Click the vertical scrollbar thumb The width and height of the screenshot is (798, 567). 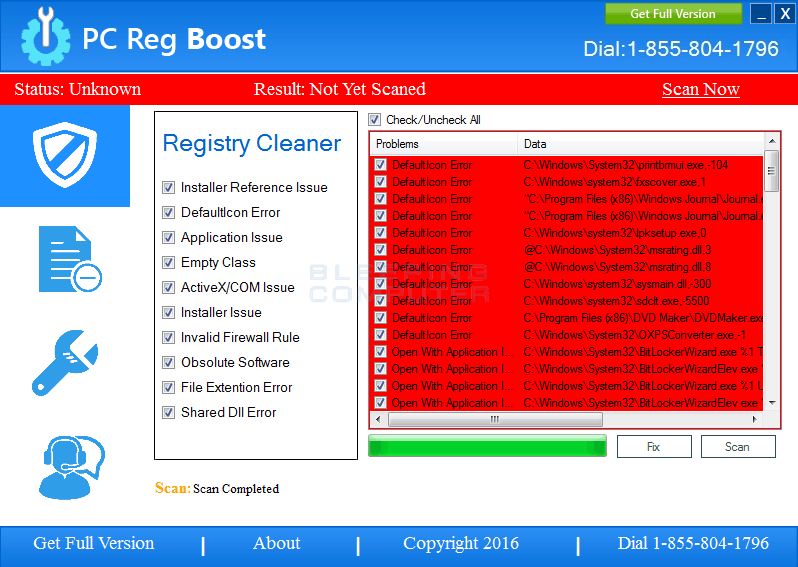[x=772, y=171]
